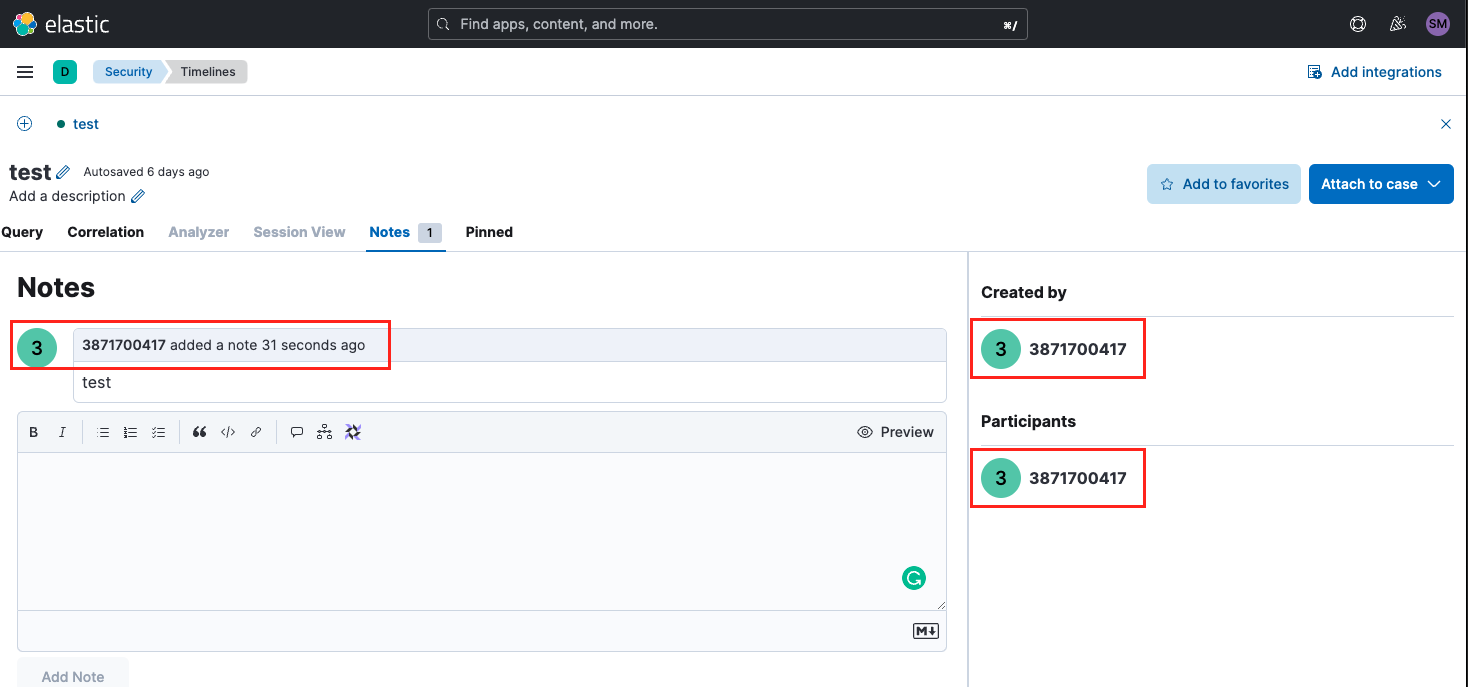Switch to the Pinned tab
The height and width of the screenshot is (687, 1468).
(x=489, y=232)
